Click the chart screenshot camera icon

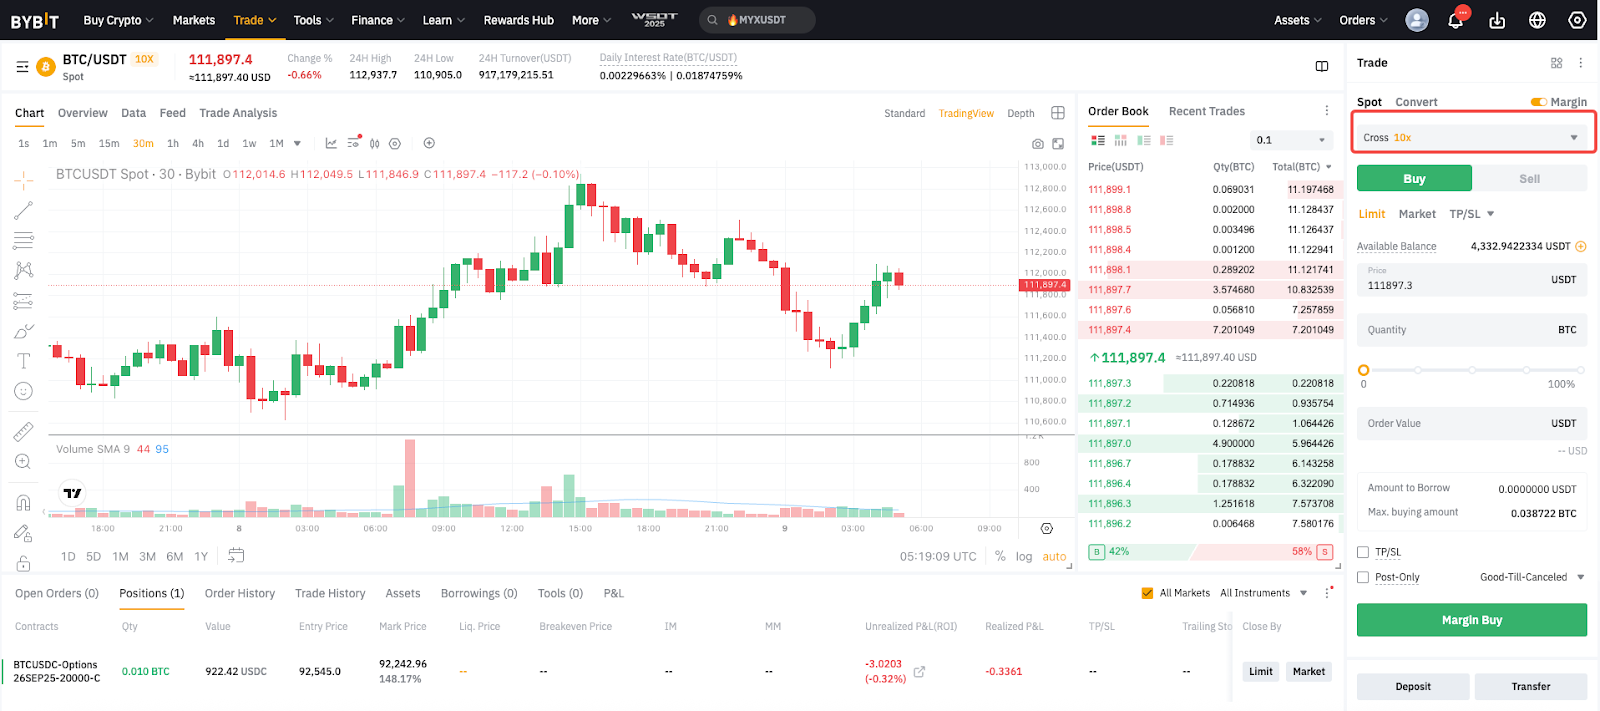[1038, 144]
